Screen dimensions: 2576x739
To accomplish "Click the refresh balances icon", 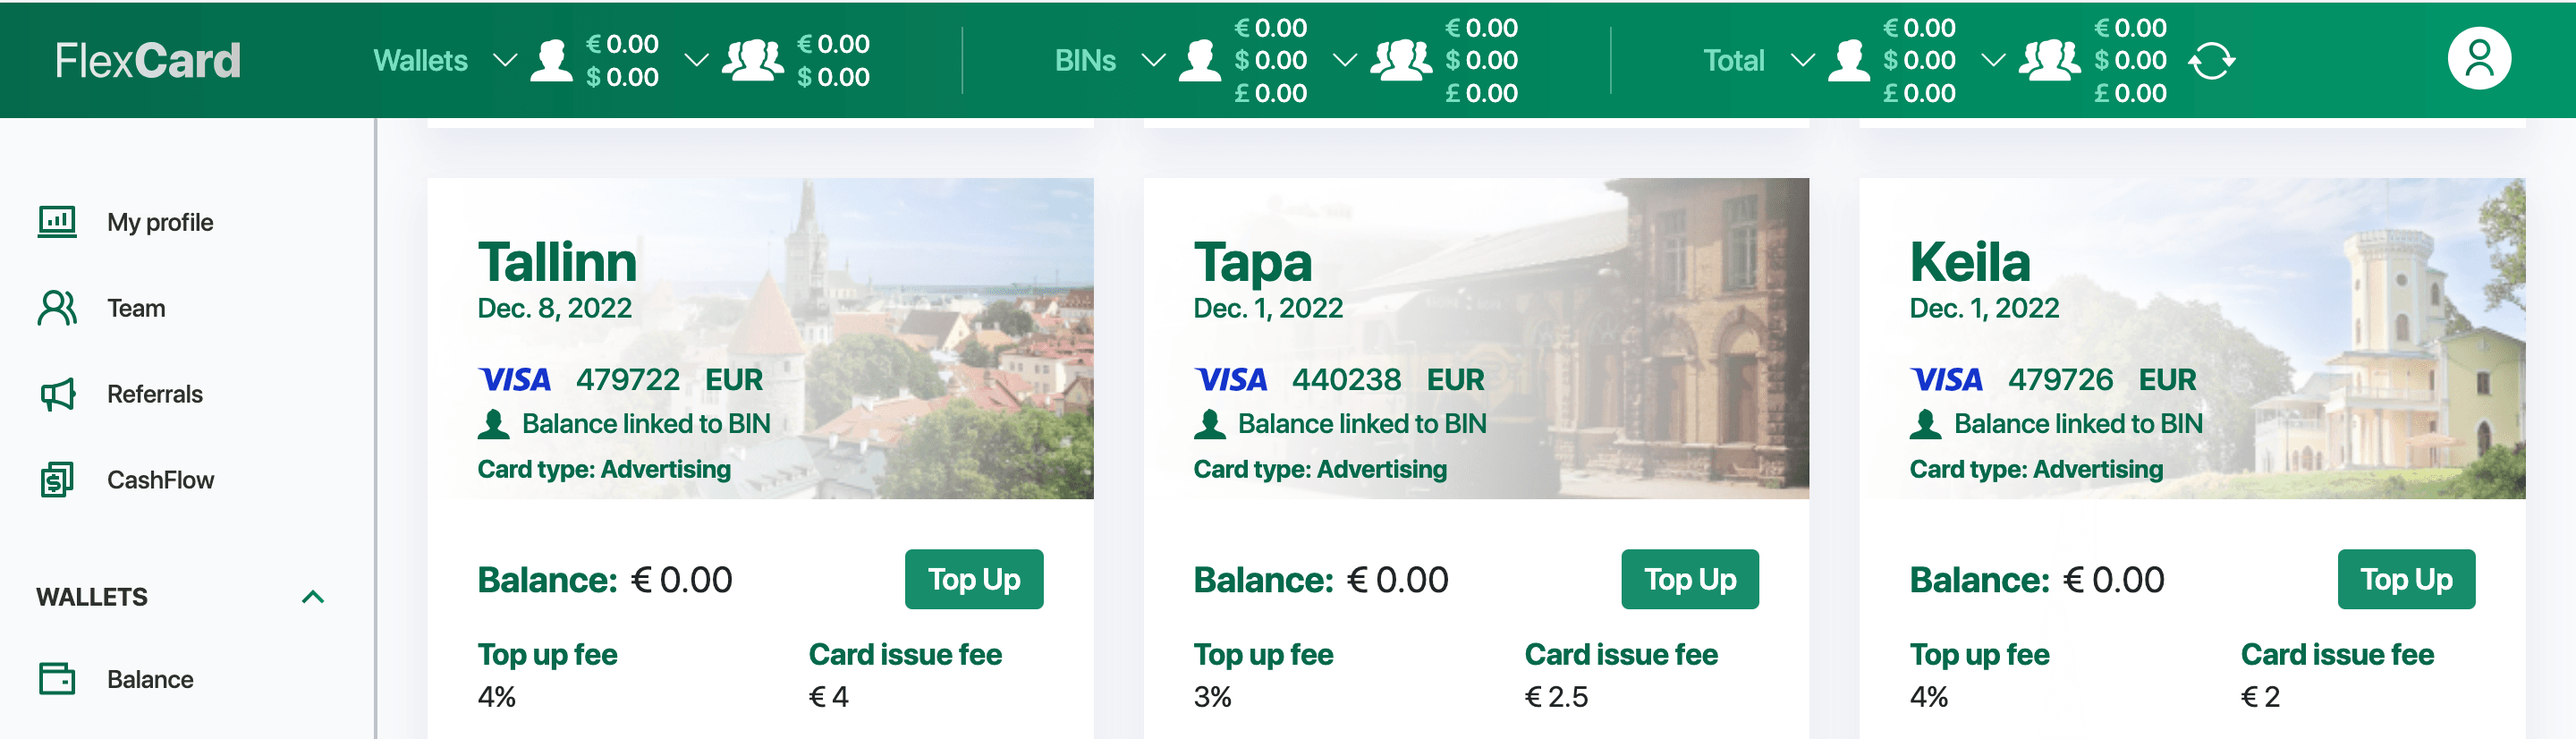I will click(x=2211, y=61).
